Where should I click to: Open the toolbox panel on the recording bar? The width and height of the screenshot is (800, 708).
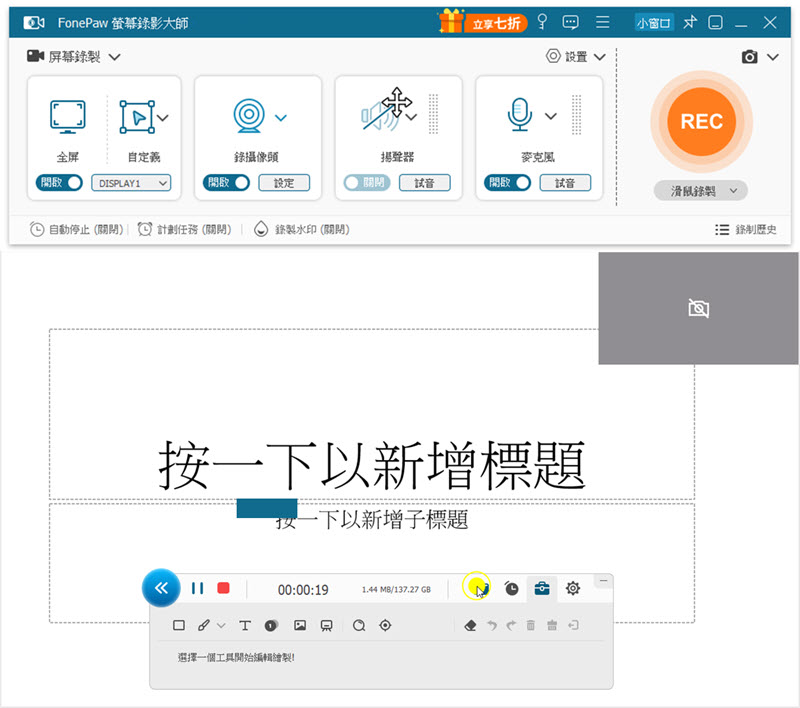point(541,589)
